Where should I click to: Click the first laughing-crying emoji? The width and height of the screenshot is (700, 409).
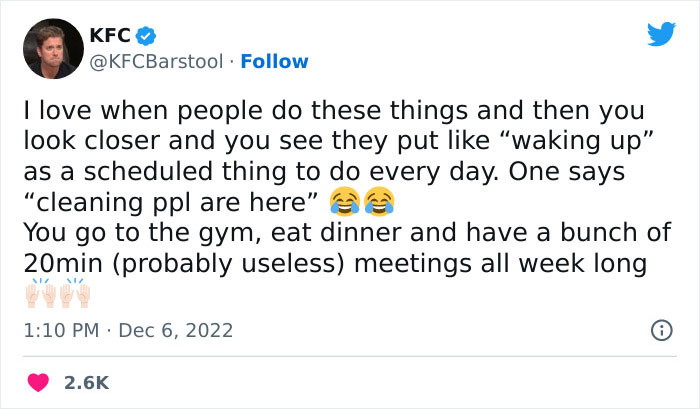pos(344,203)
